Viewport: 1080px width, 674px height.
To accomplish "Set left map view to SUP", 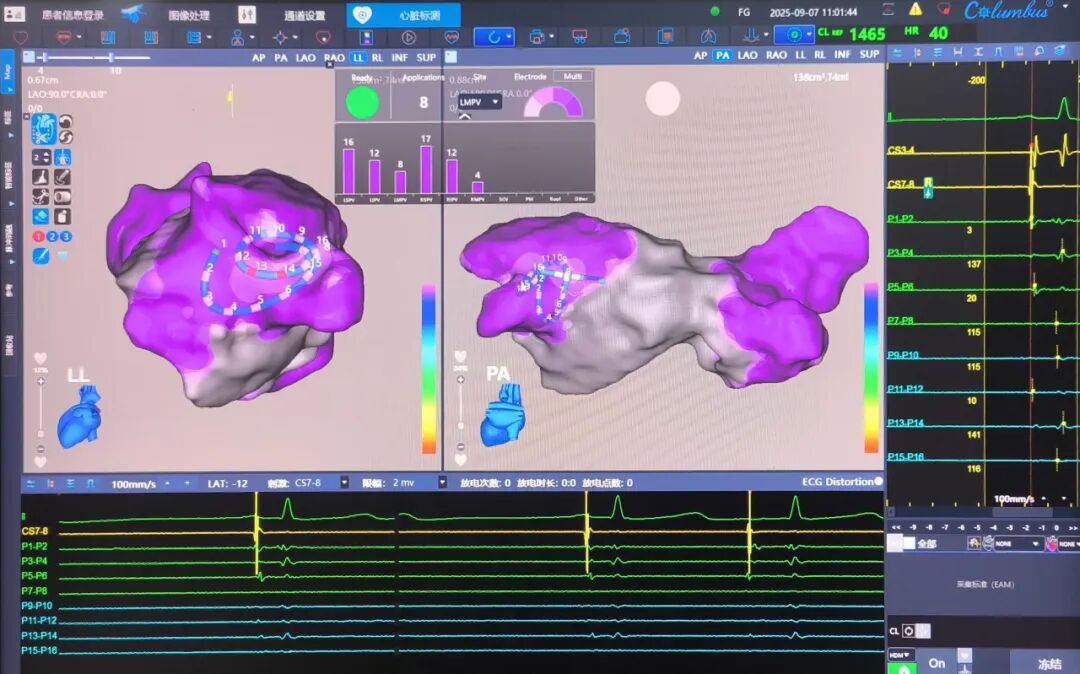I will coord(426,58).
